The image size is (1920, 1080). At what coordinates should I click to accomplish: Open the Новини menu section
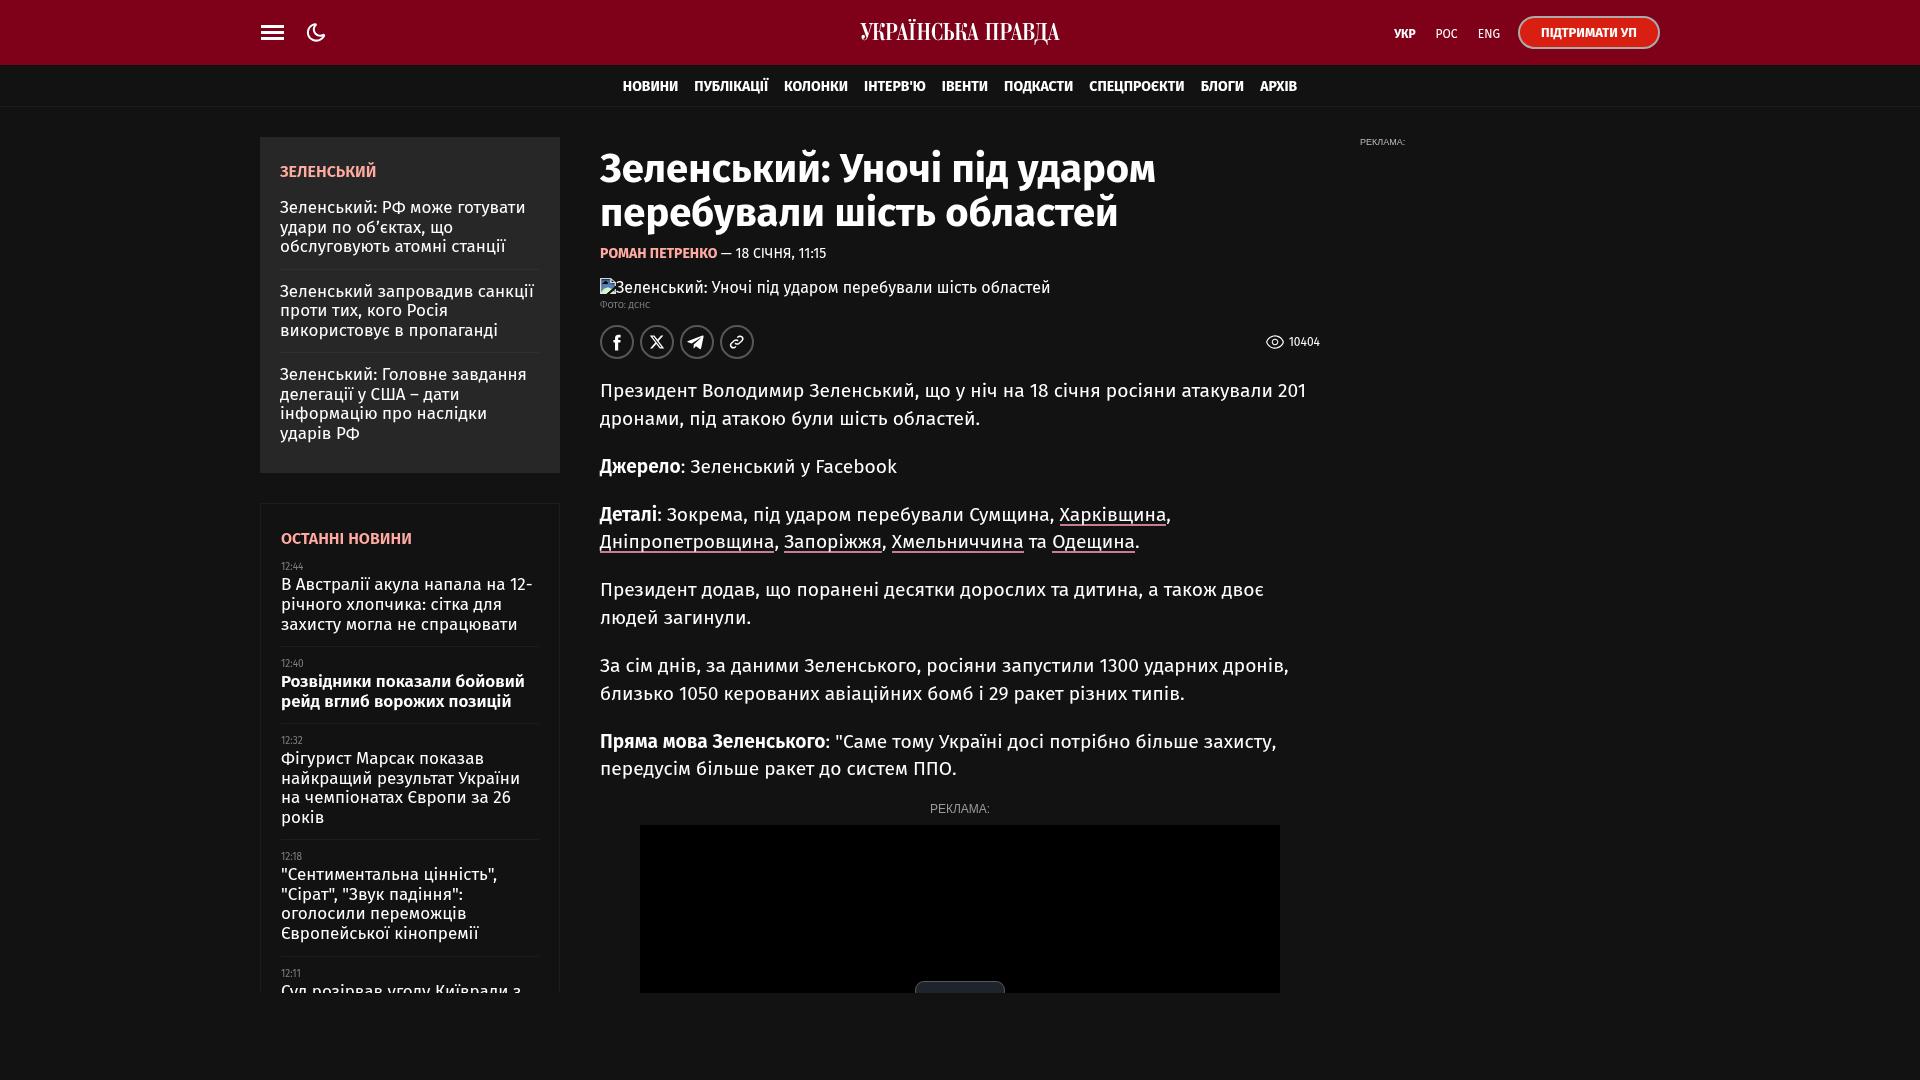point(650,87)
